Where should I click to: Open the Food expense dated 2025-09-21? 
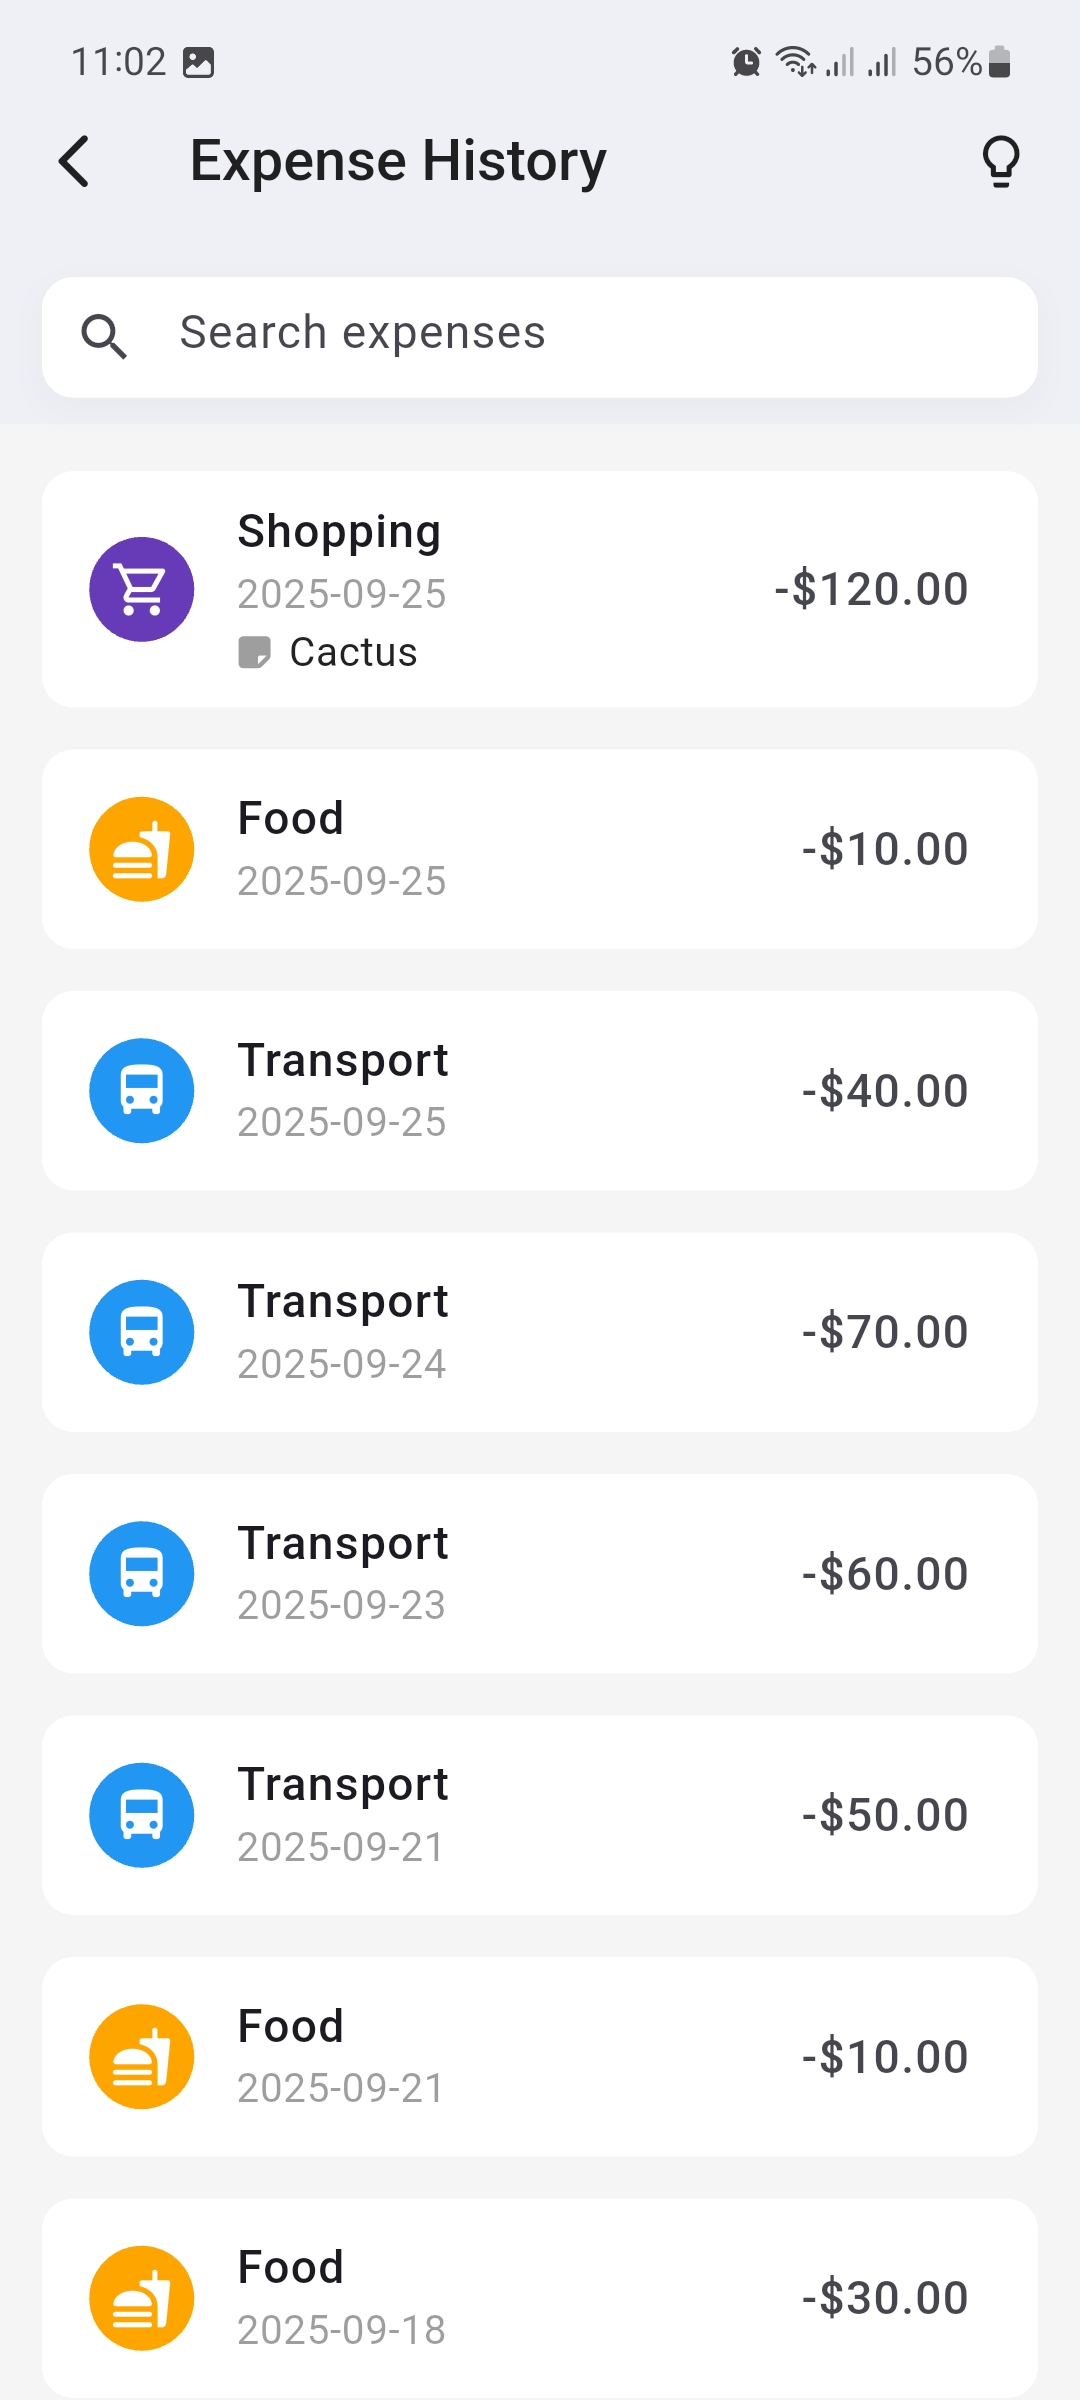540,2057
